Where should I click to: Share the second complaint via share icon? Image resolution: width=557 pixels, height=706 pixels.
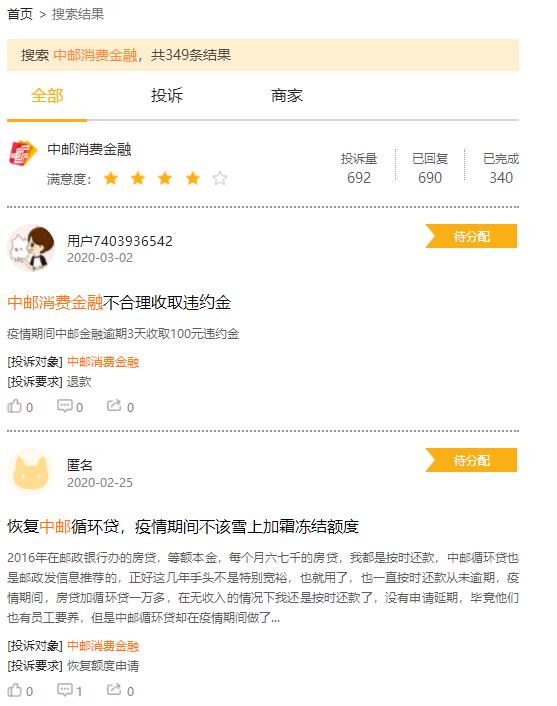[114, 689]
